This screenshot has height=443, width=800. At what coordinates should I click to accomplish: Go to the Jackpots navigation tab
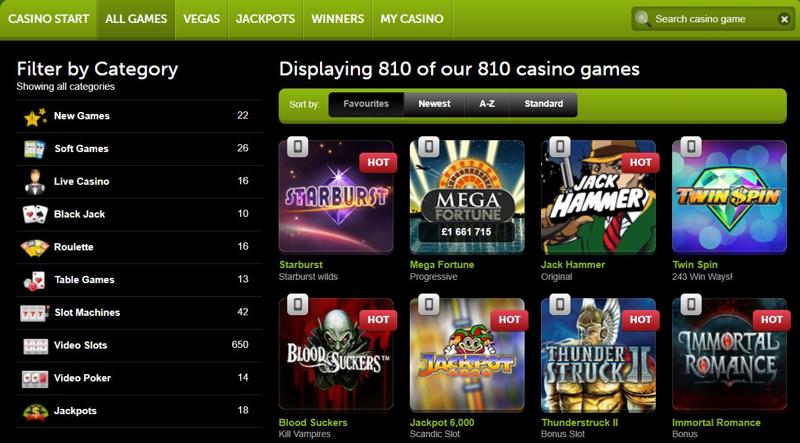pos(265,19)
